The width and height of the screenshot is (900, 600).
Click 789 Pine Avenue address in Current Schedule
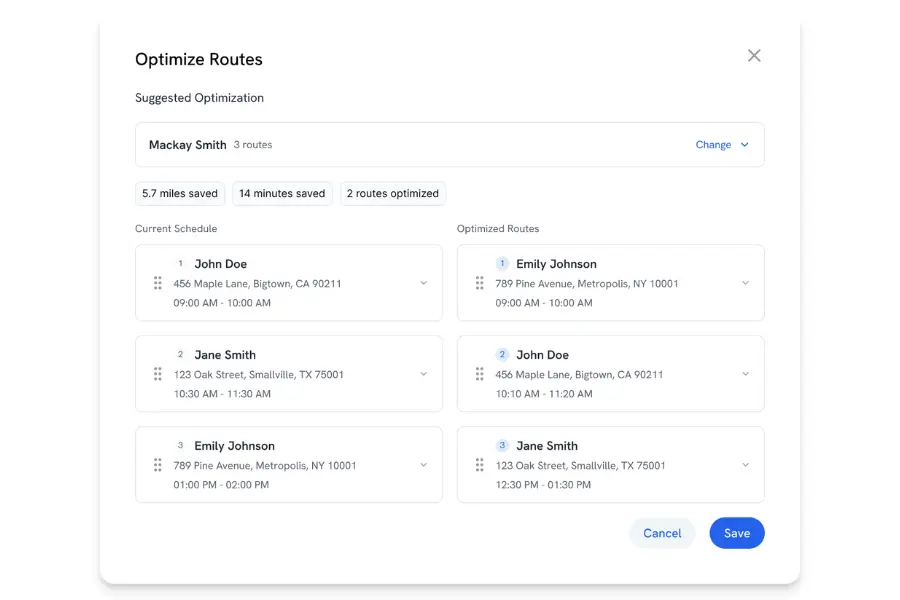tap(265, 466)
